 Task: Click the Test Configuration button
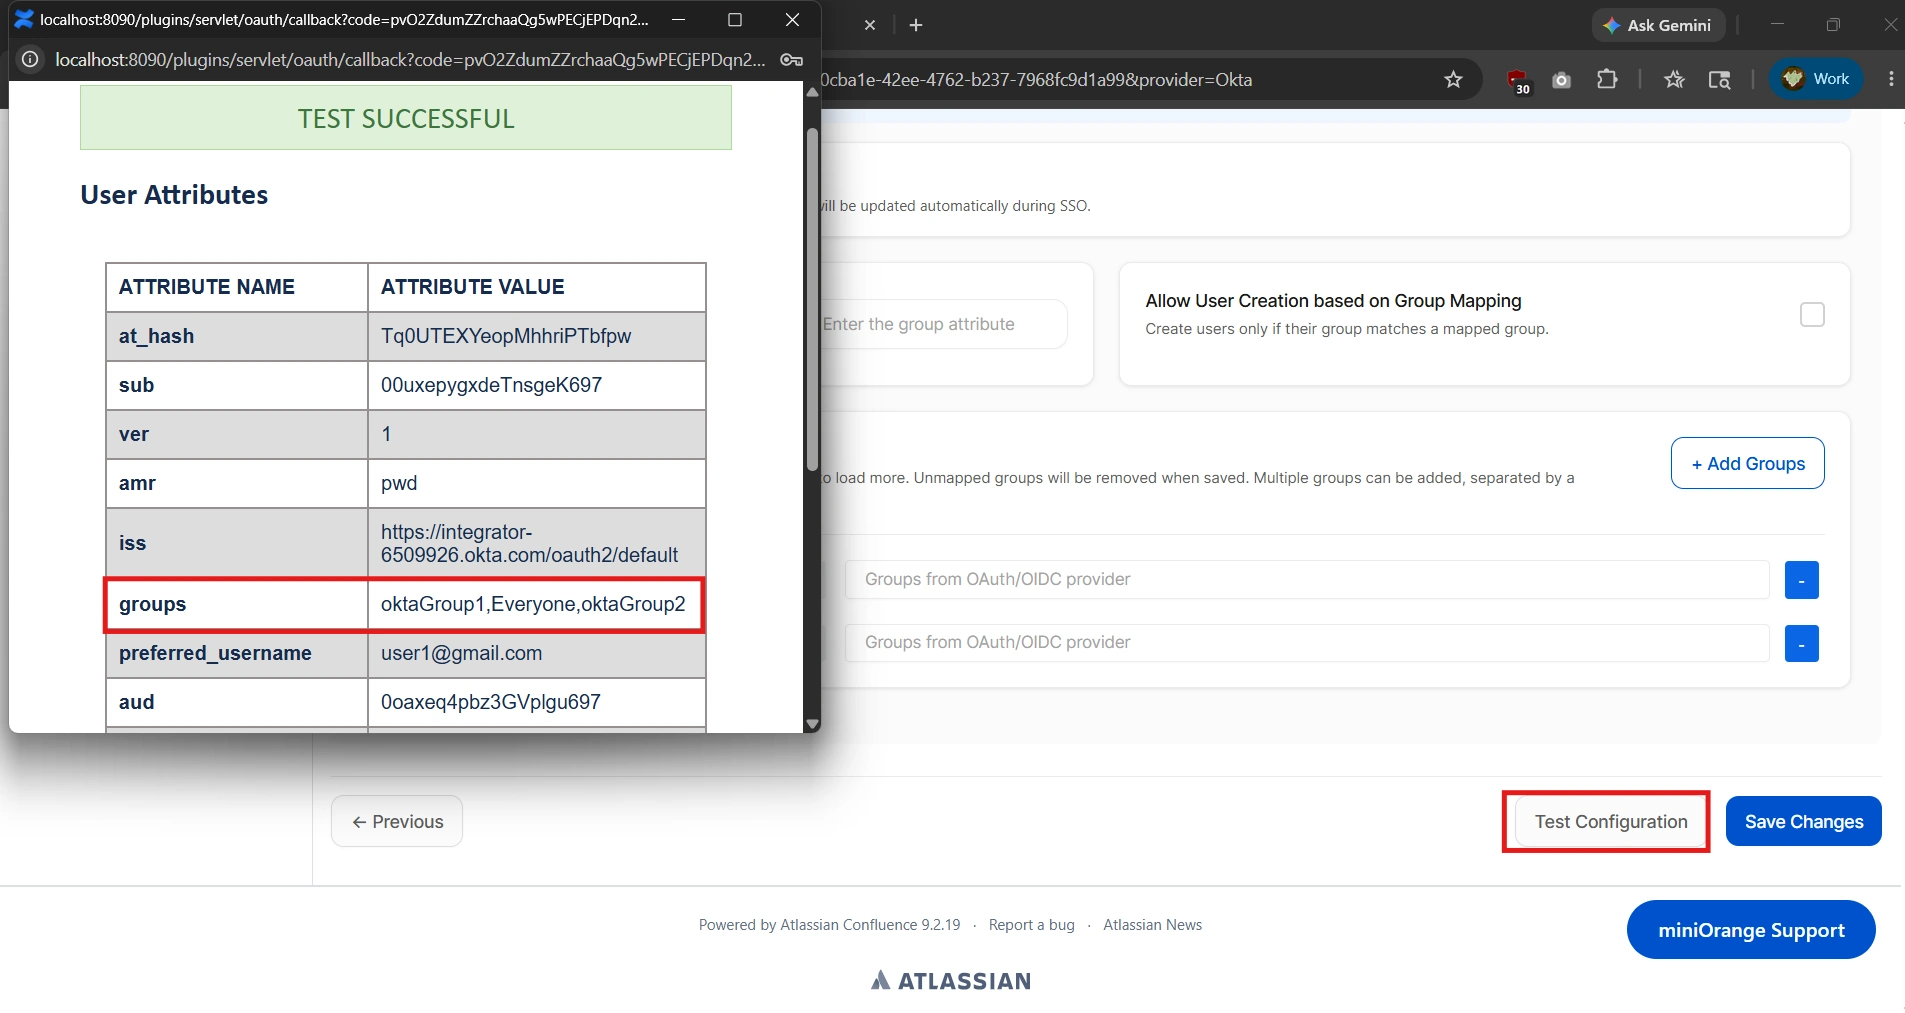(x=1611, y=822)
